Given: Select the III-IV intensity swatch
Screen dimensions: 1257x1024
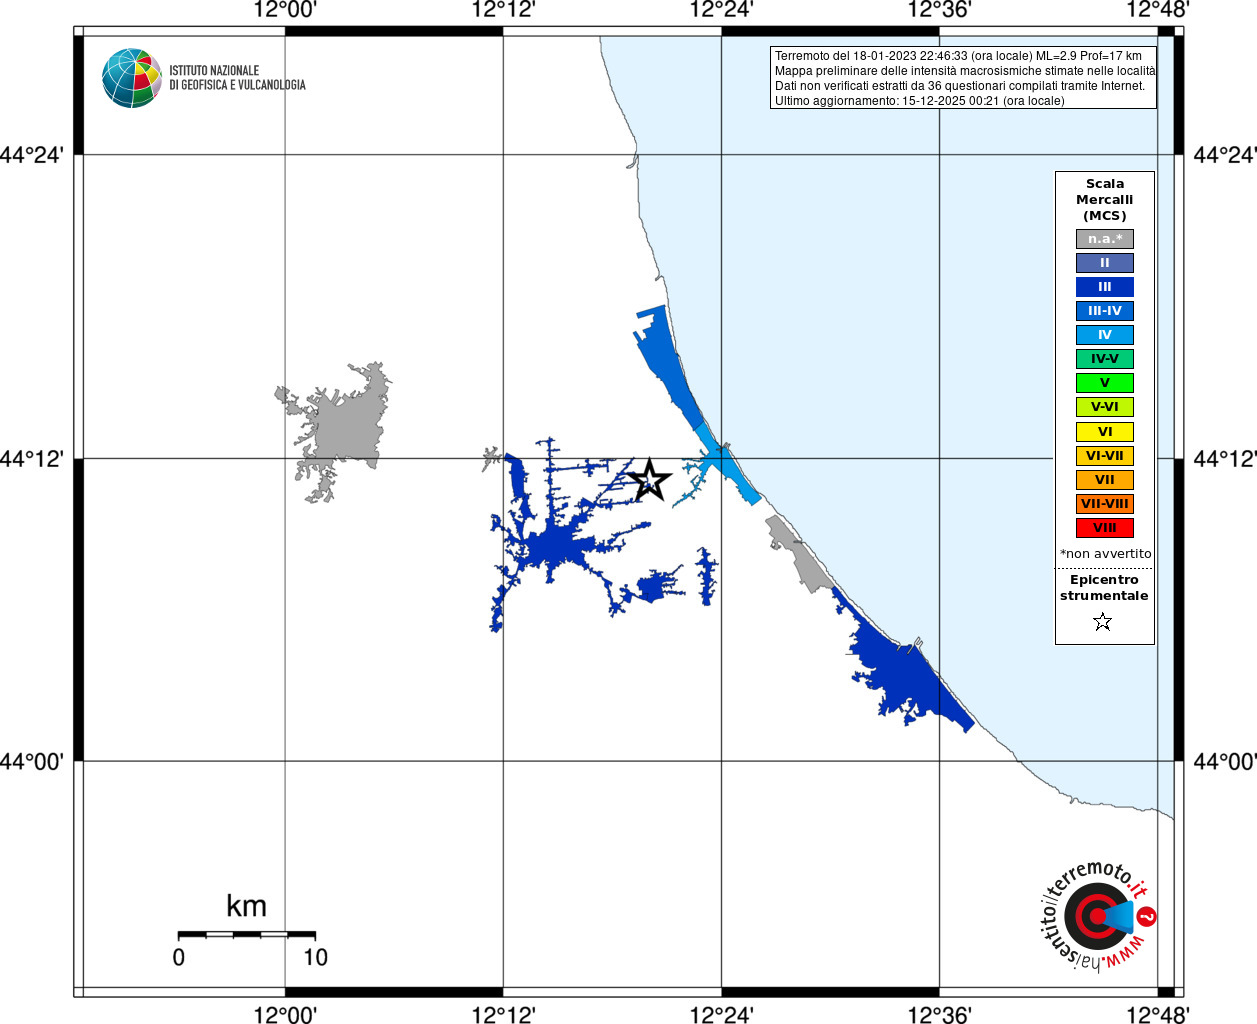Looking at the screenshot, I should (1105, 311).
